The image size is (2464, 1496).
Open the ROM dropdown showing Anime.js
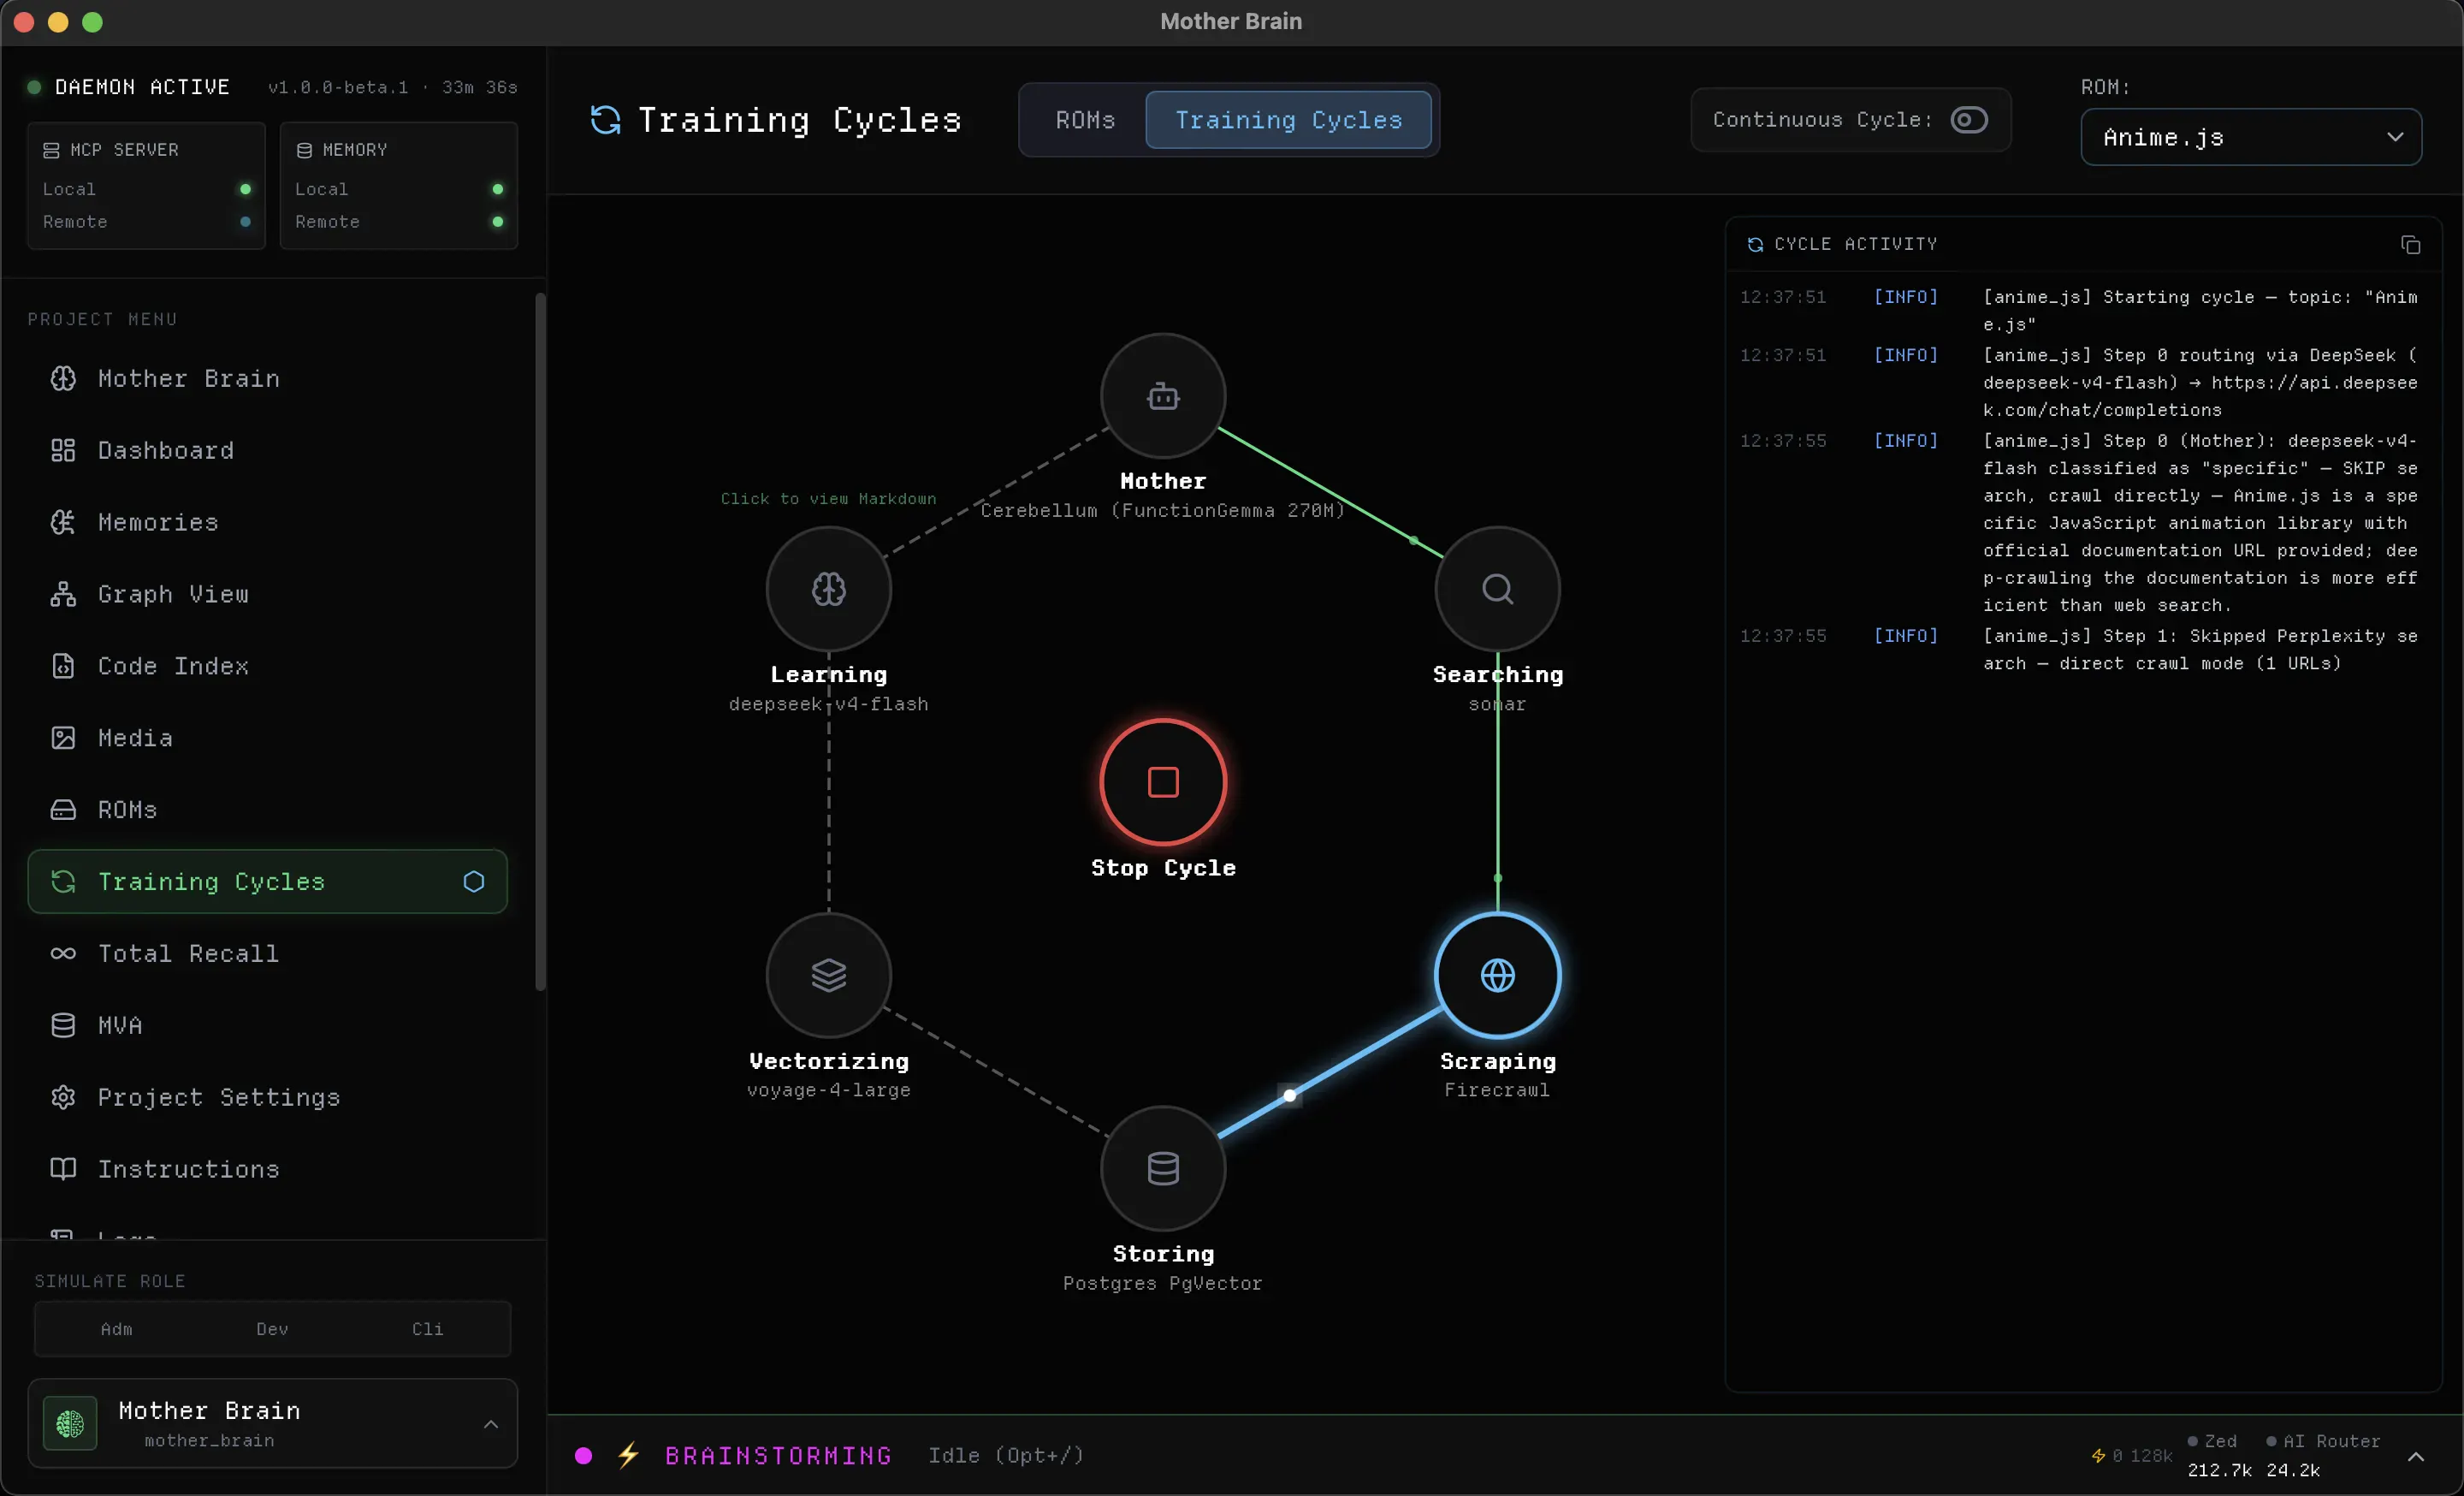click(x=2250, y=137)
